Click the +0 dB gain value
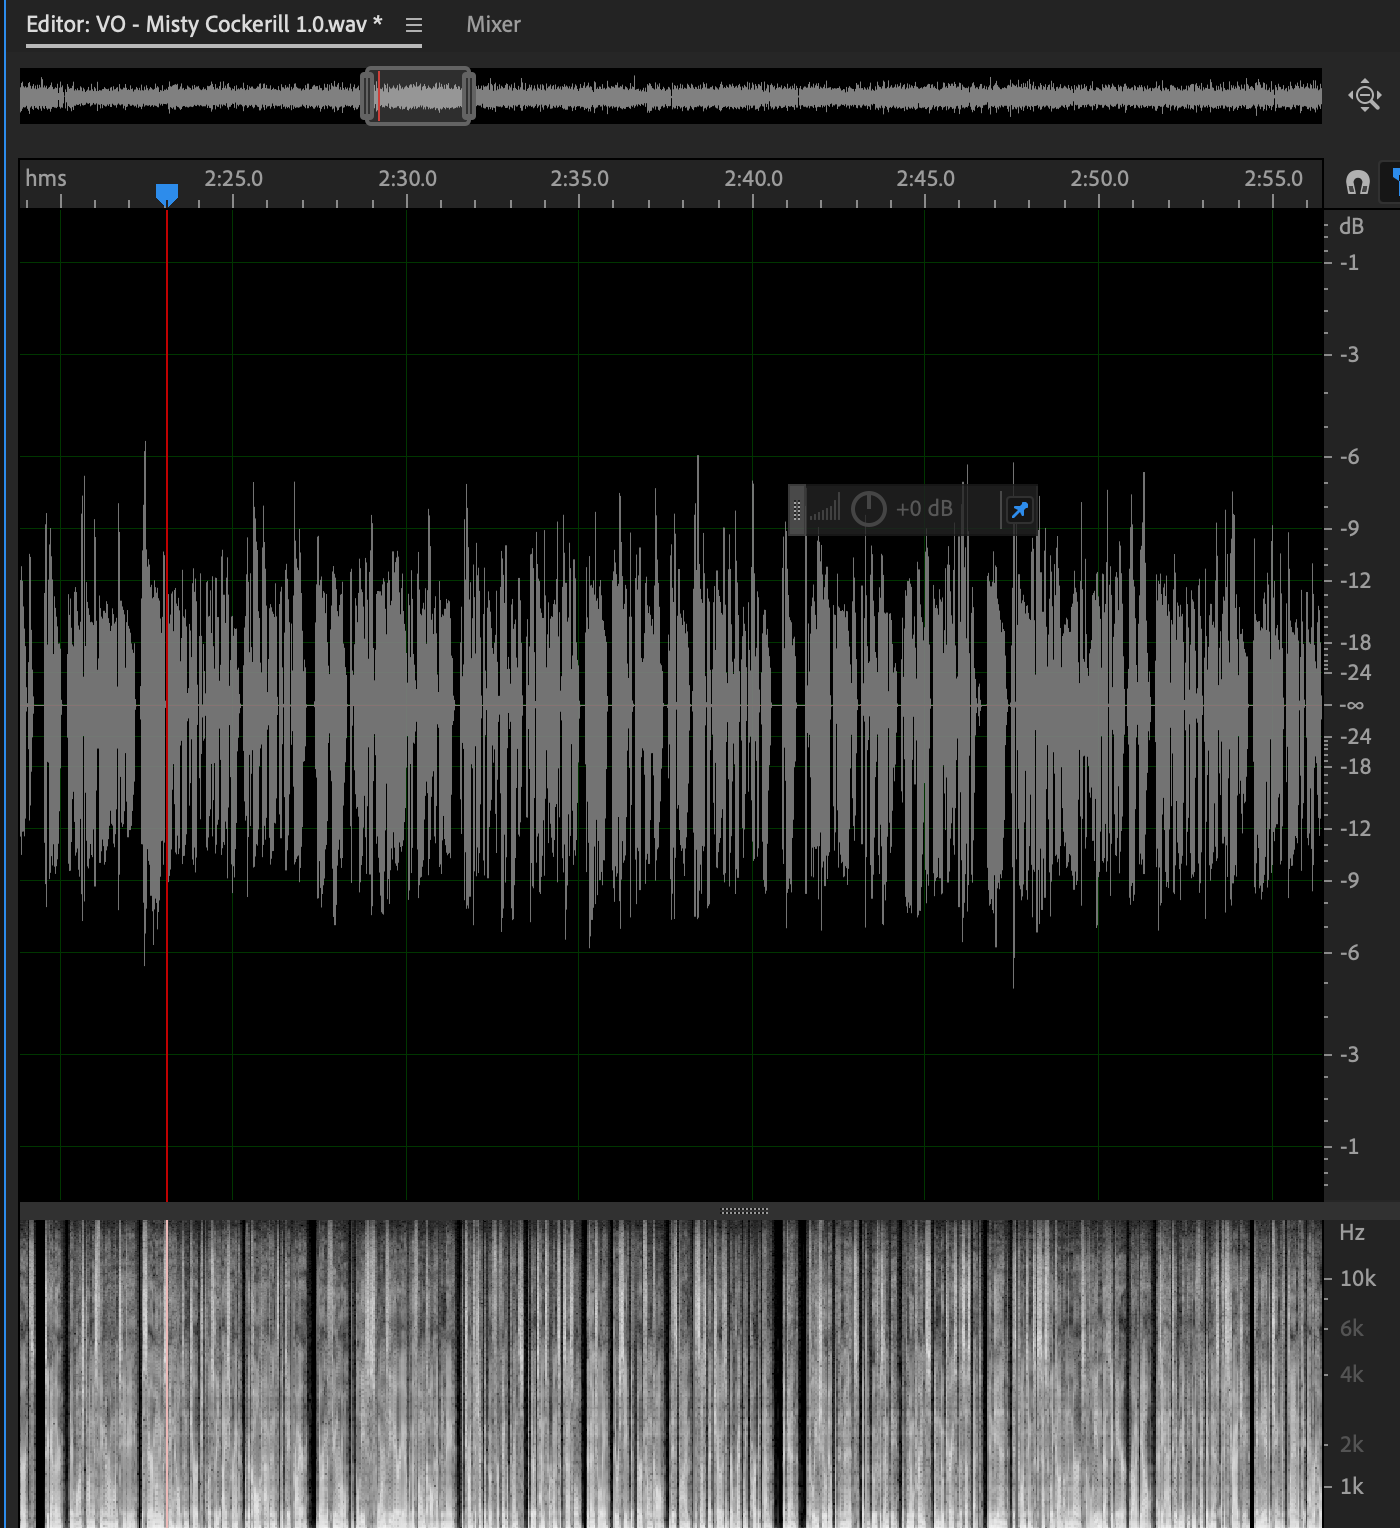The height and width of the screenshot is (1528, 1400). pos(924,509)
